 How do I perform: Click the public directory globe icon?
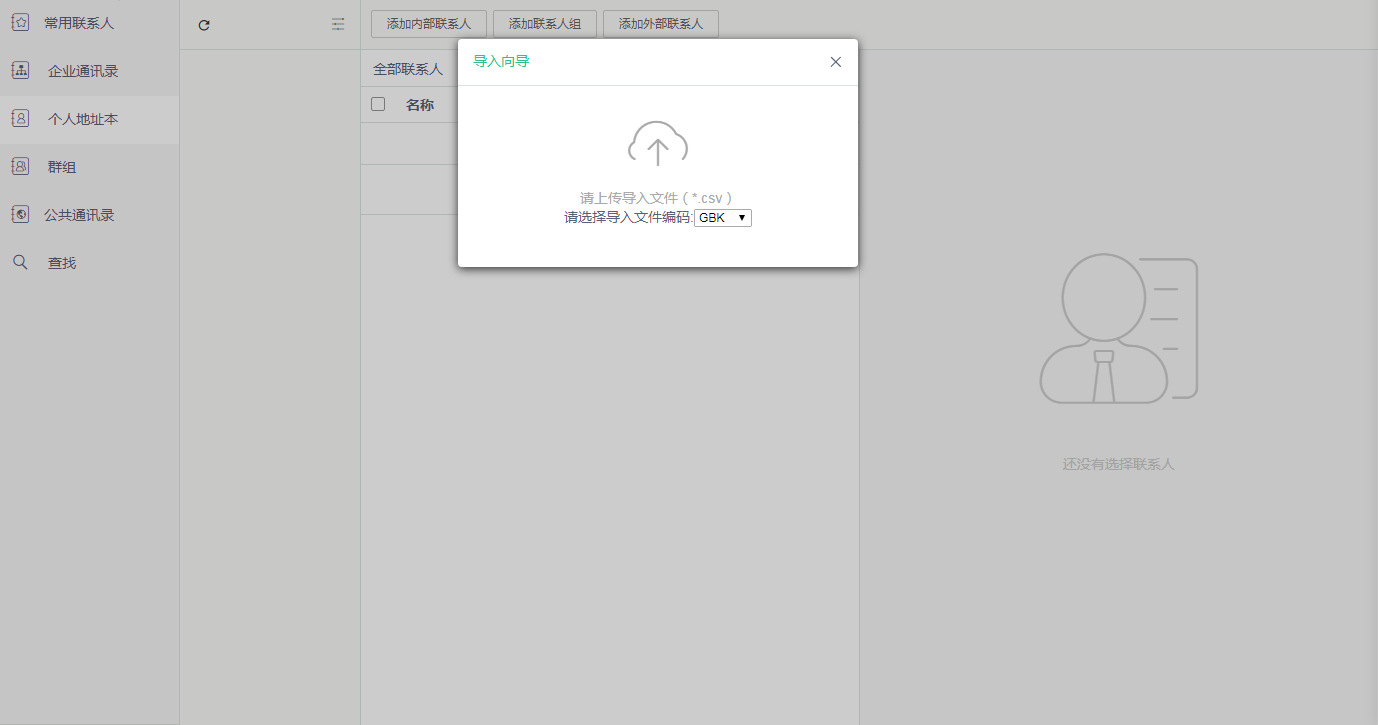[20, 214]
